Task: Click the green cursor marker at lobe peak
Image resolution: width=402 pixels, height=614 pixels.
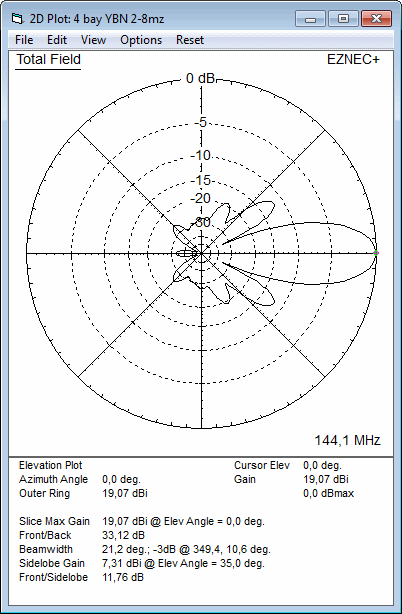Action: click(x=376, y=253)
